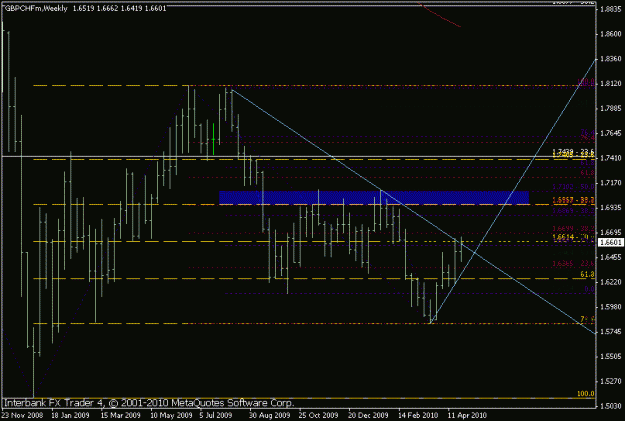Image resolution: width=625 pixels, height=421 pixels.
Task: Click the 25 Oct 2009 date label
Action: point(318,415)
